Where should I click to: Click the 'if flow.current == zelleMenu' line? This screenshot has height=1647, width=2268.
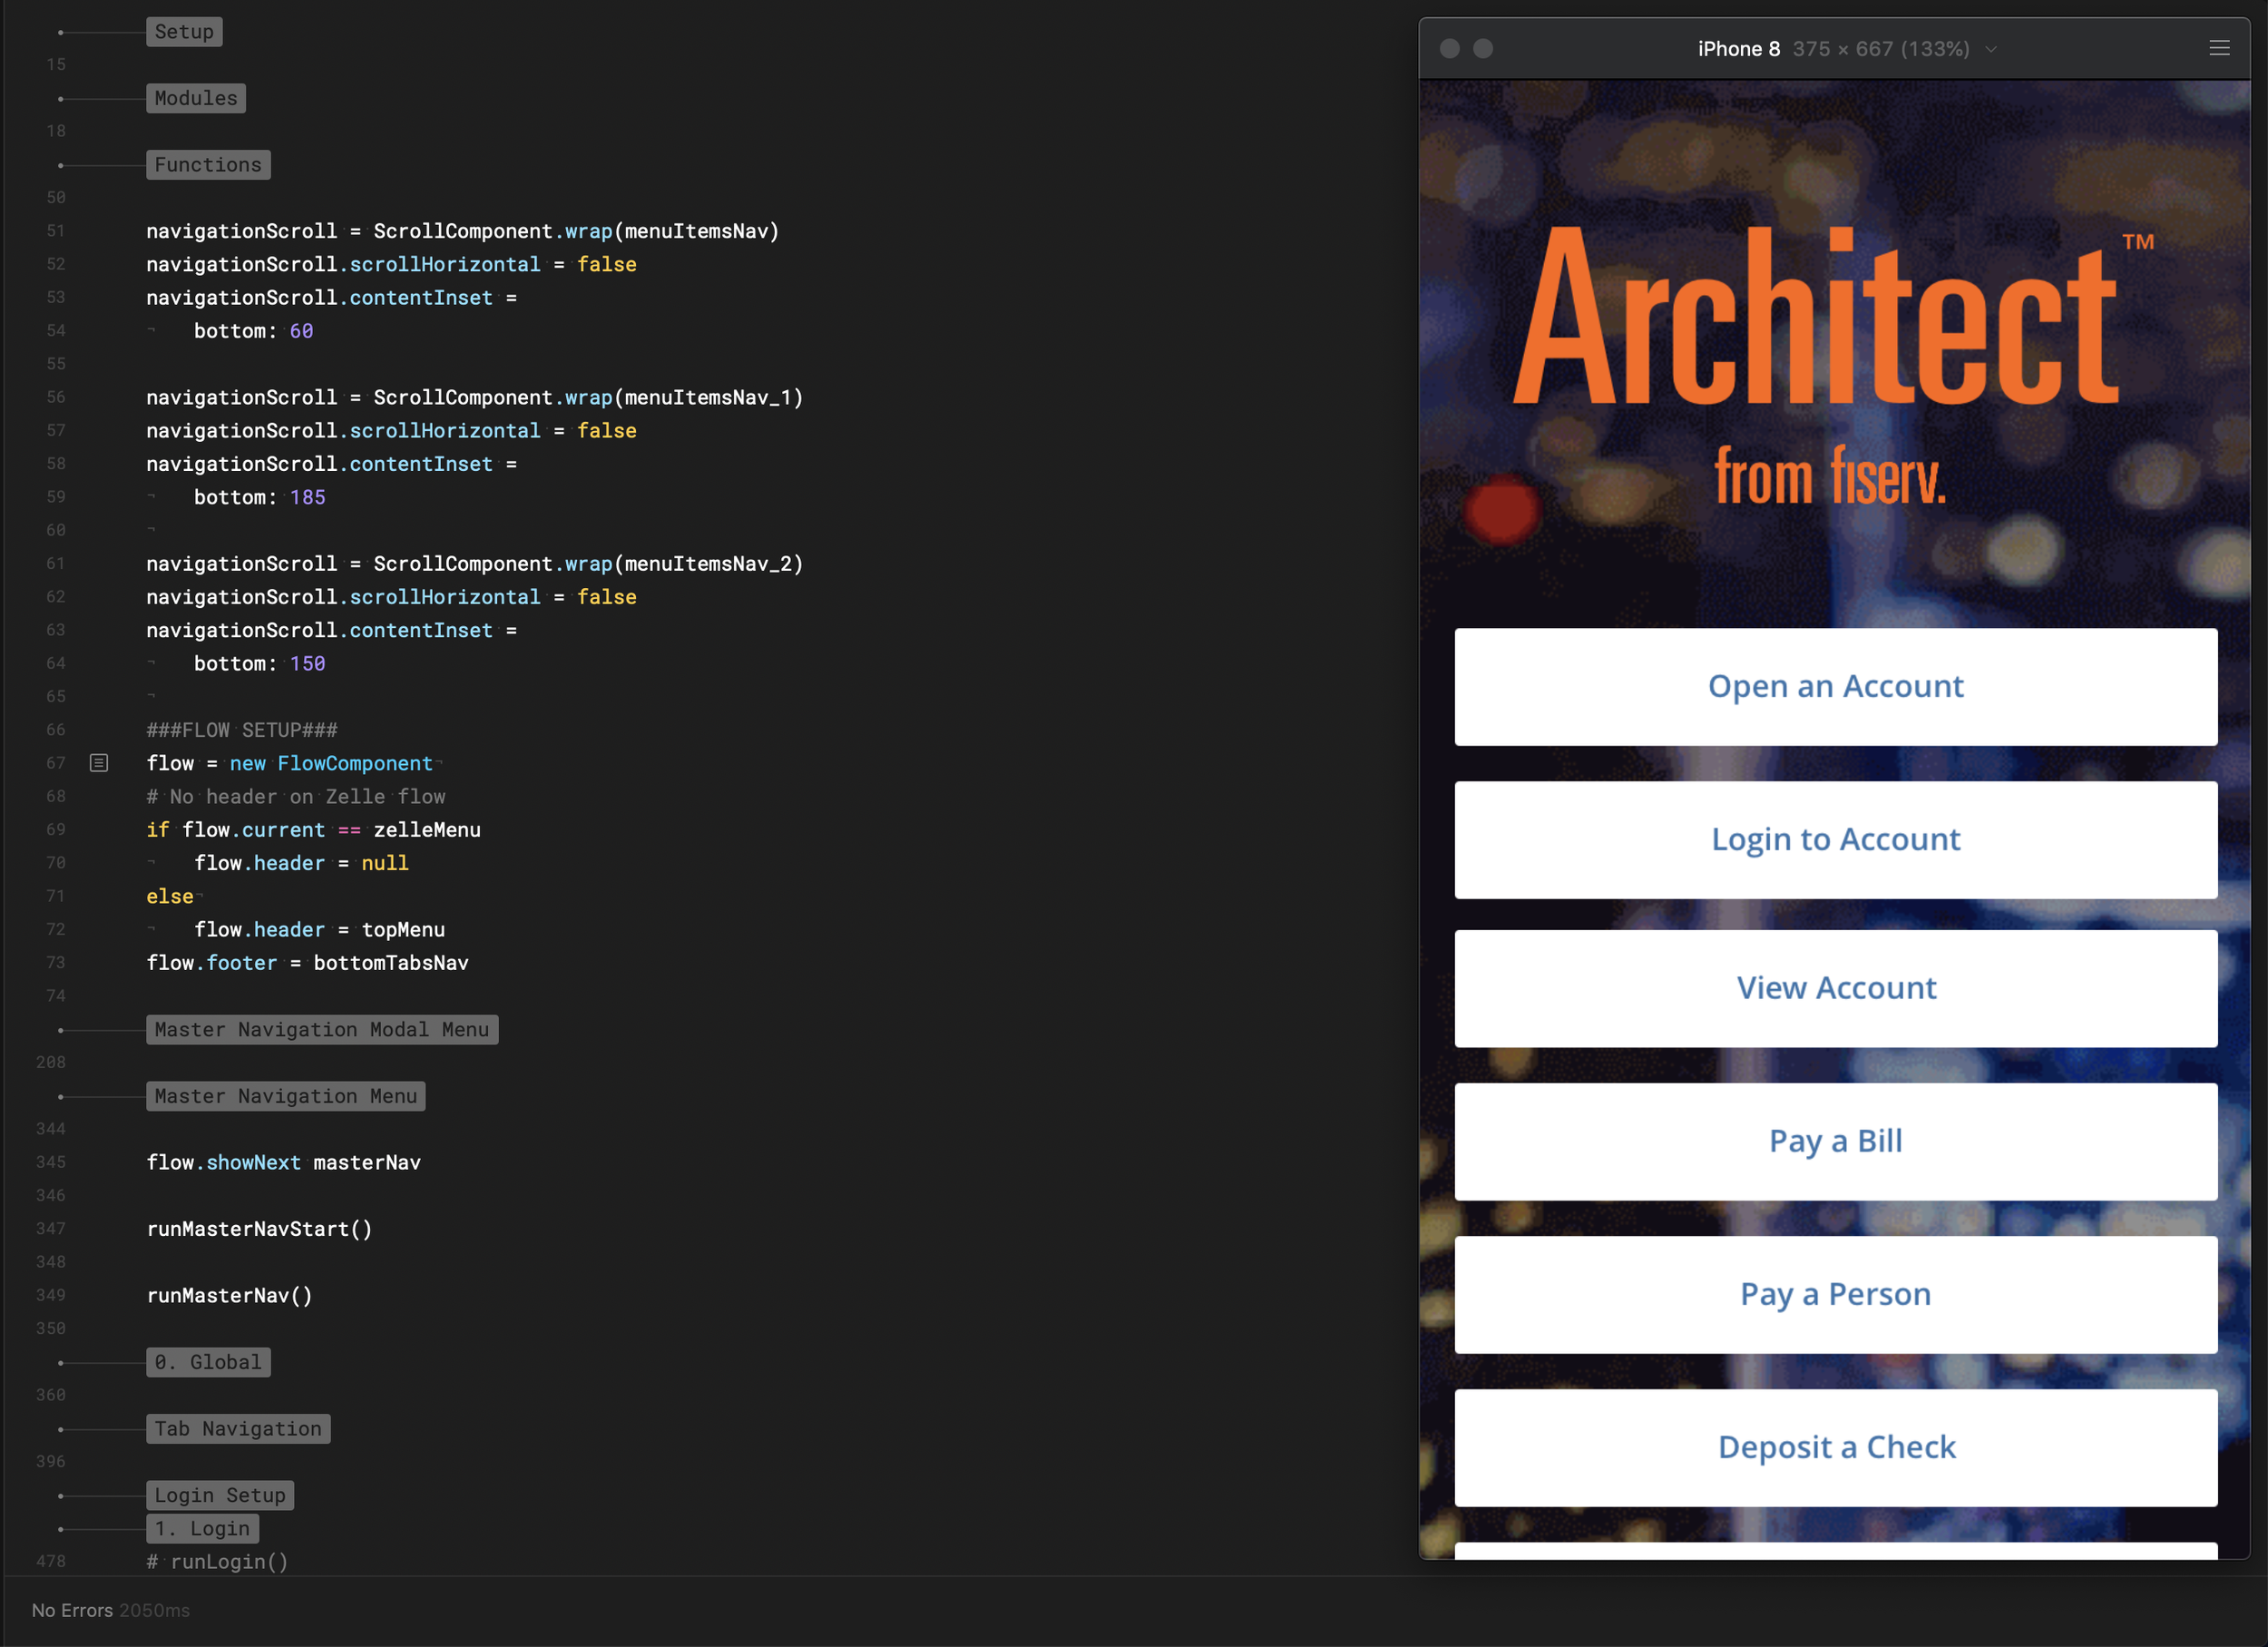pos(313,830)
